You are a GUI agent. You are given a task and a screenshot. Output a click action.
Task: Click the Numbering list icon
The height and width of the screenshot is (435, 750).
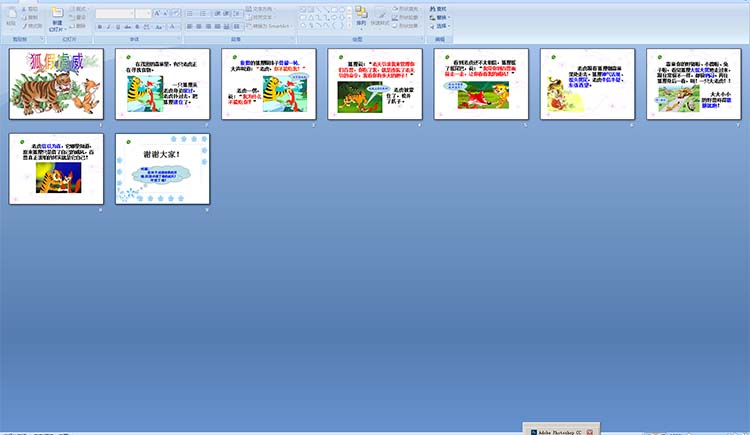(x=203, y=13)
